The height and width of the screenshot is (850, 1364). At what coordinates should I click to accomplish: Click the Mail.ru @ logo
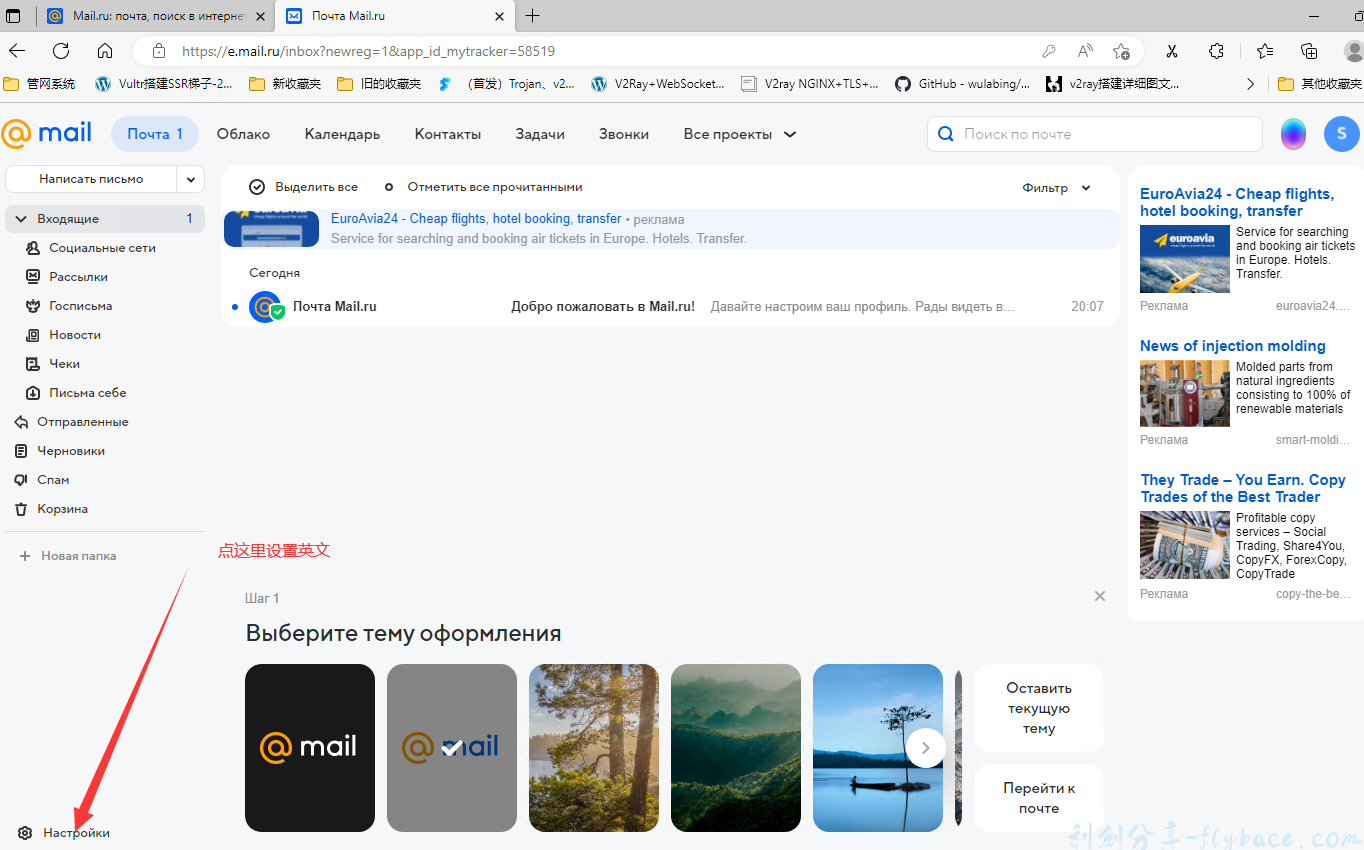46,133
